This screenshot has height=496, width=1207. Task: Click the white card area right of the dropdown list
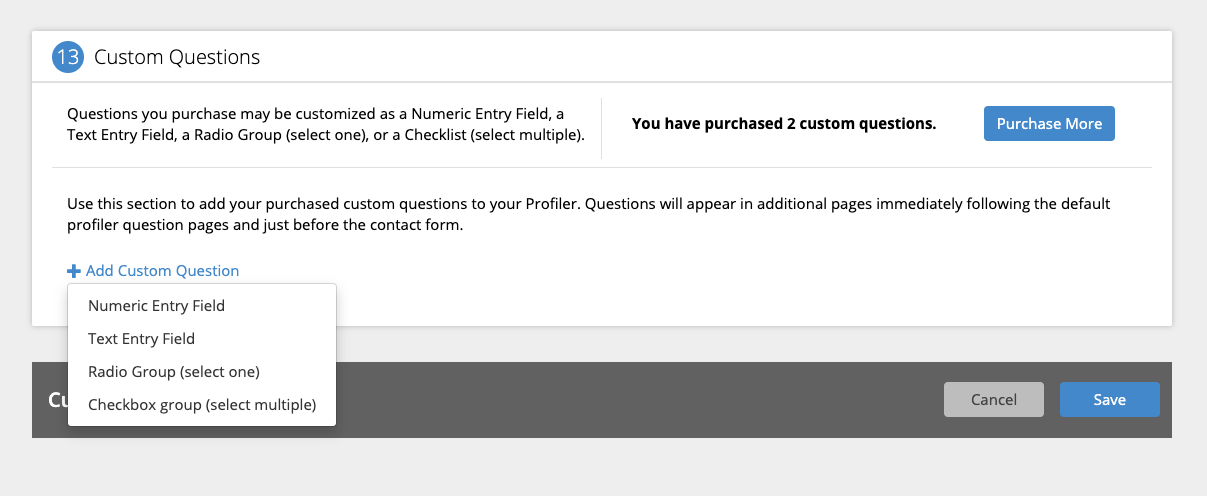pyautogui.click(x=750, y=300)
